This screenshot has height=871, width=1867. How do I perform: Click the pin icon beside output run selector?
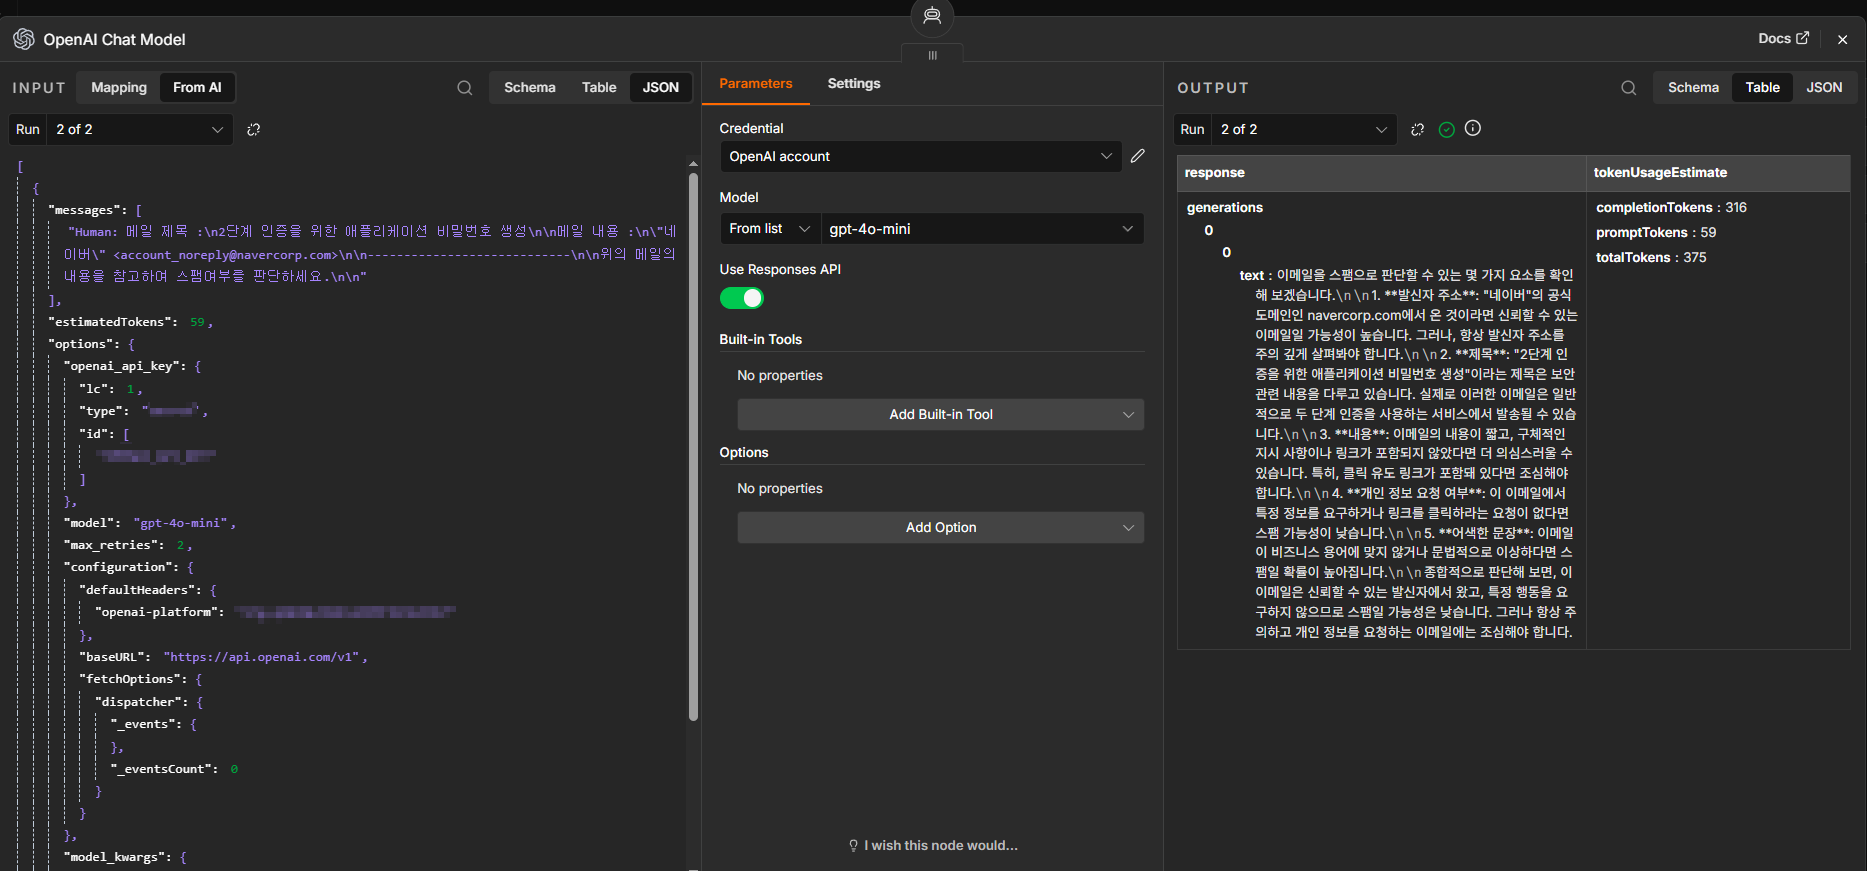pos(1418,130)
